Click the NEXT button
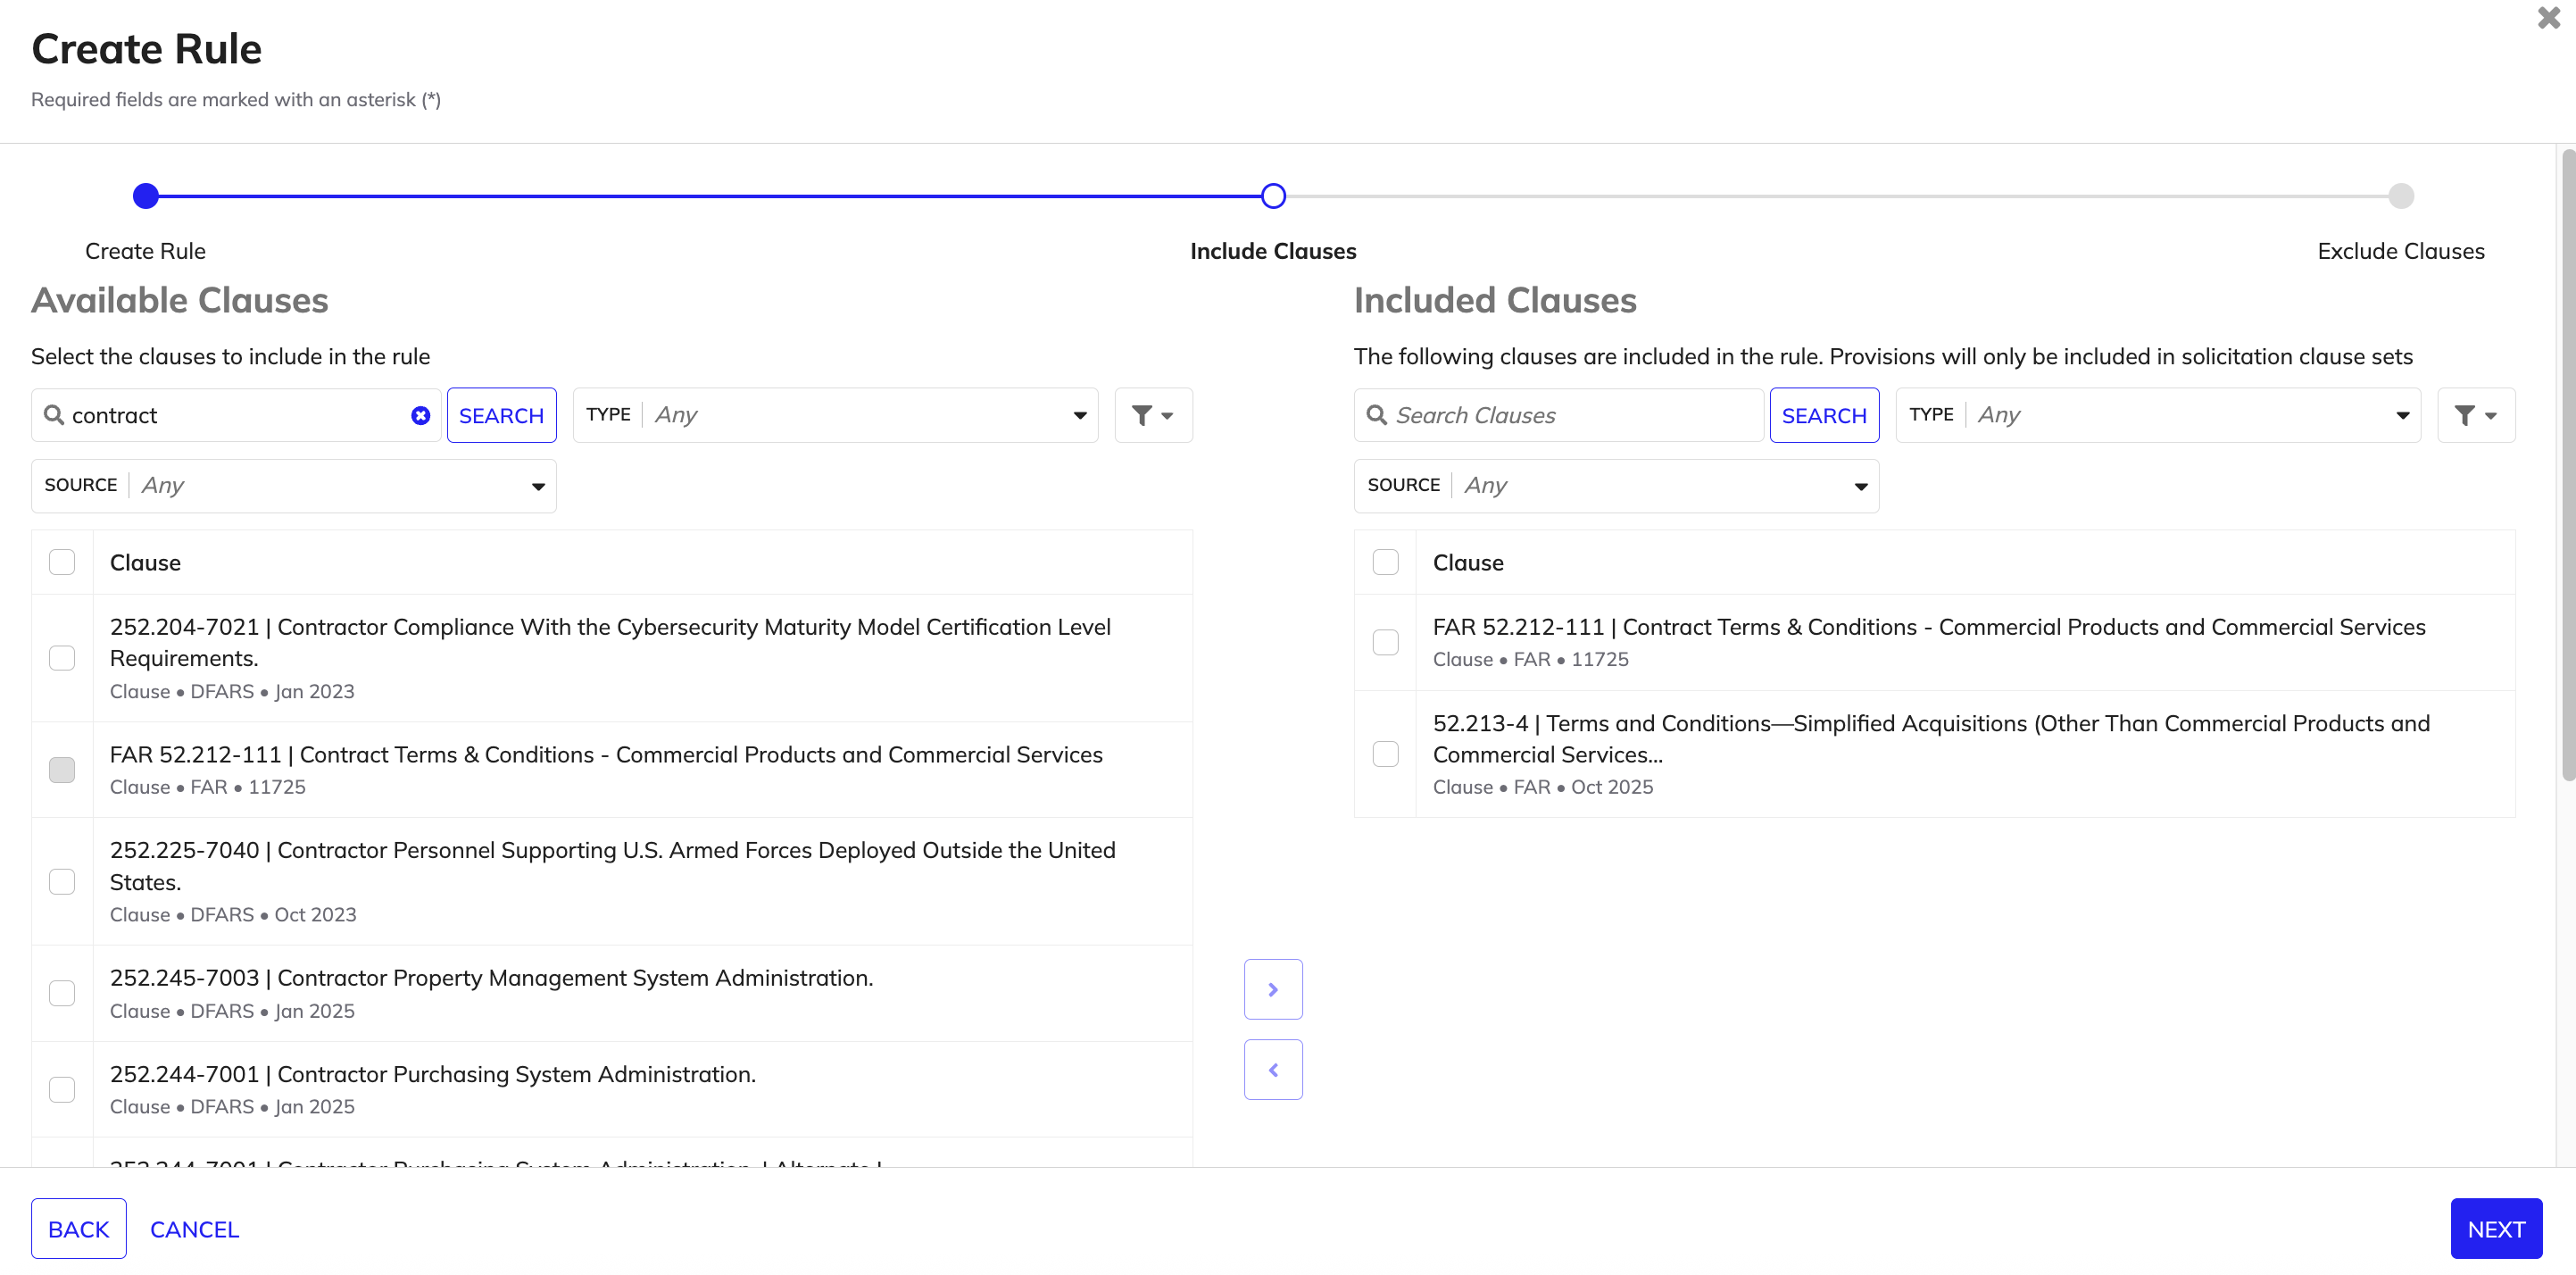Viewport: 2576px width, 1275px height. pyautogui.click(x=2496, y=1229)
